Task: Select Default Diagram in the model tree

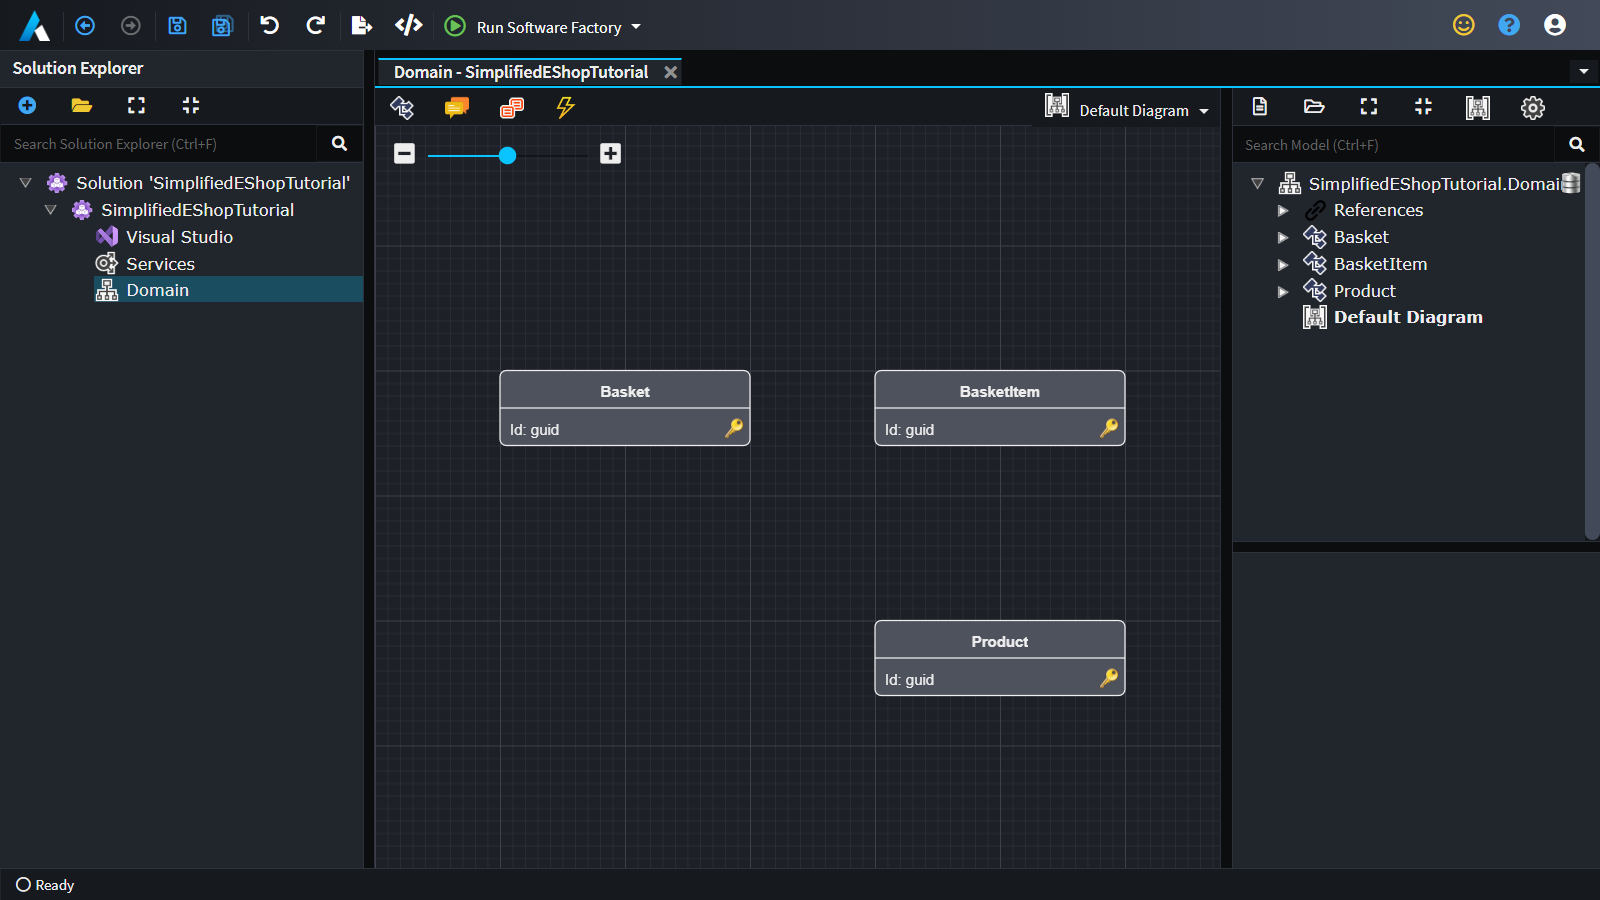Action: (1393, 317)
